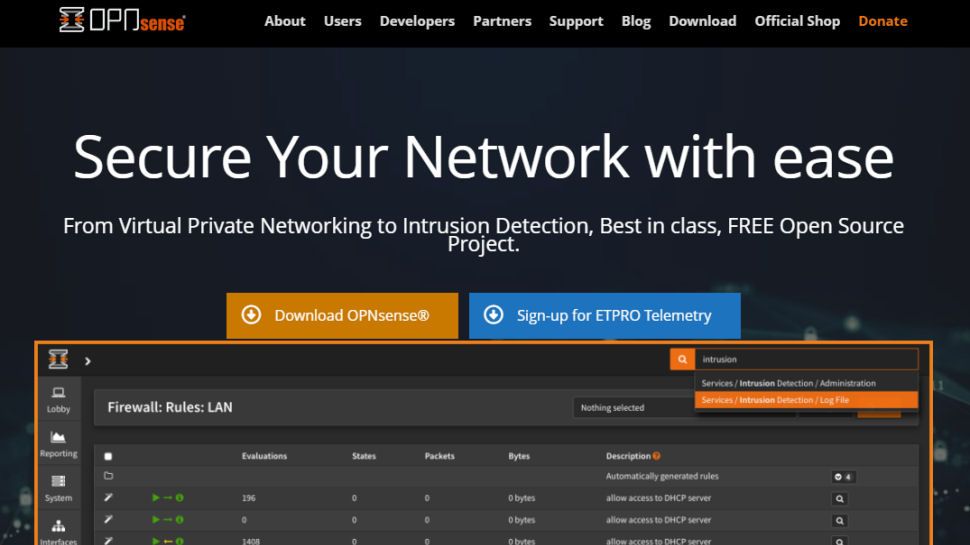This screenshot has height=545, width=970.
Task: Click the orange Donate link
Action: pyautogui.click(x=883, y=21)
